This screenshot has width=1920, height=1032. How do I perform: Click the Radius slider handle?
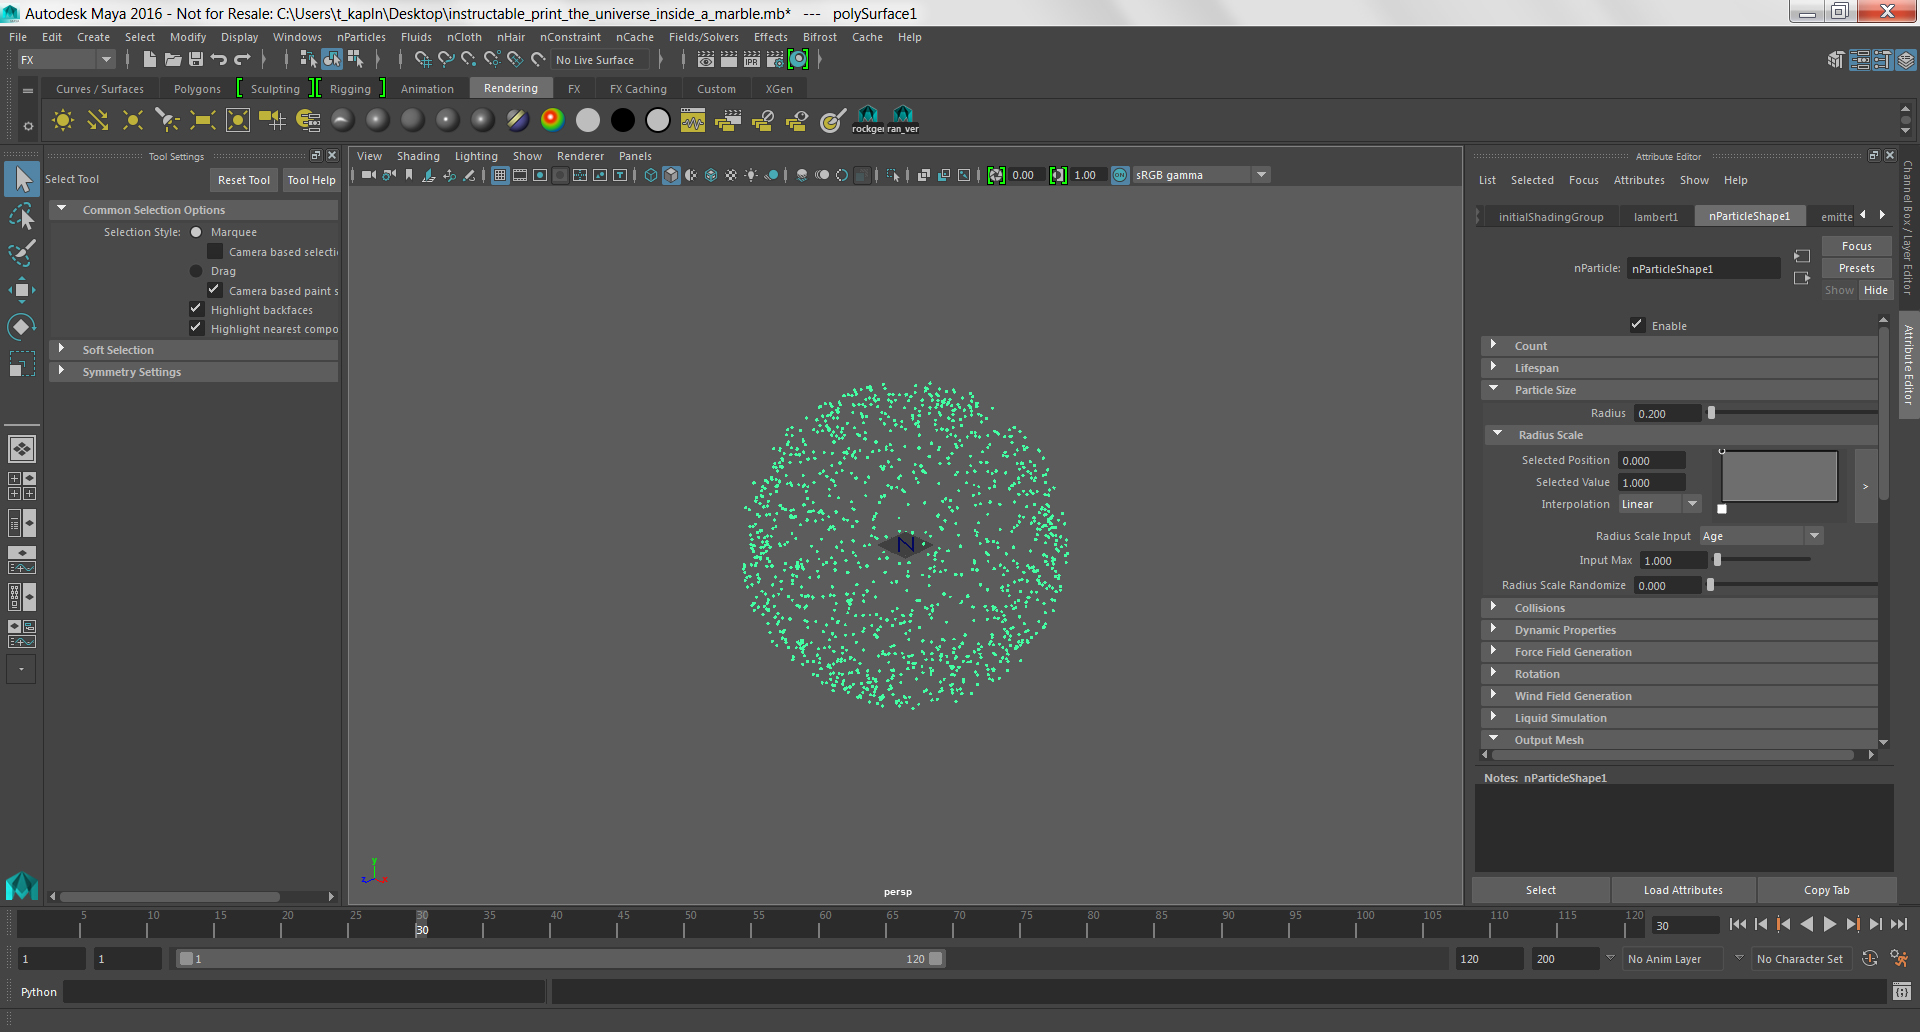click(x=1711, y=413)
